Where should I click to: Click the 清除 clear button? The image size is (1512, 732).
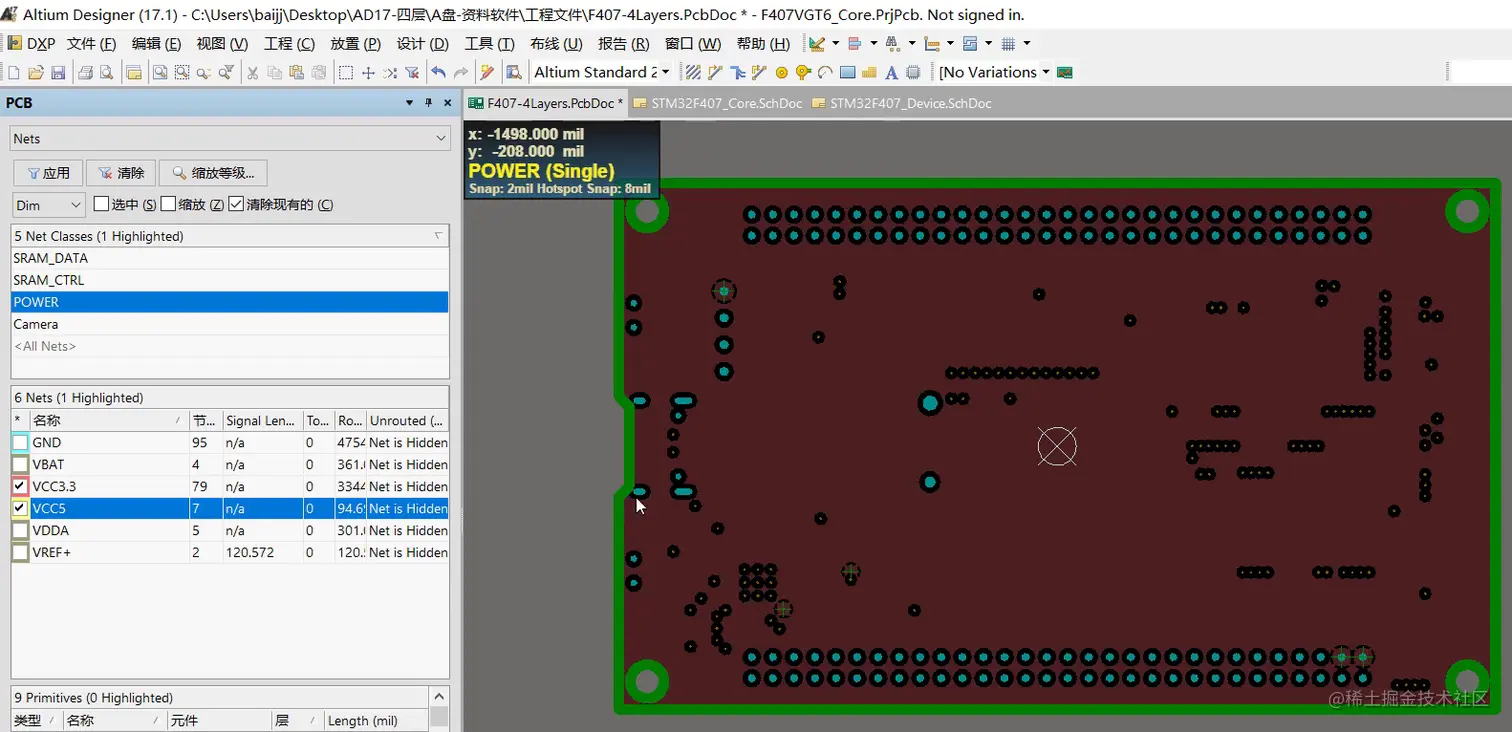click(x=121, y=173)
